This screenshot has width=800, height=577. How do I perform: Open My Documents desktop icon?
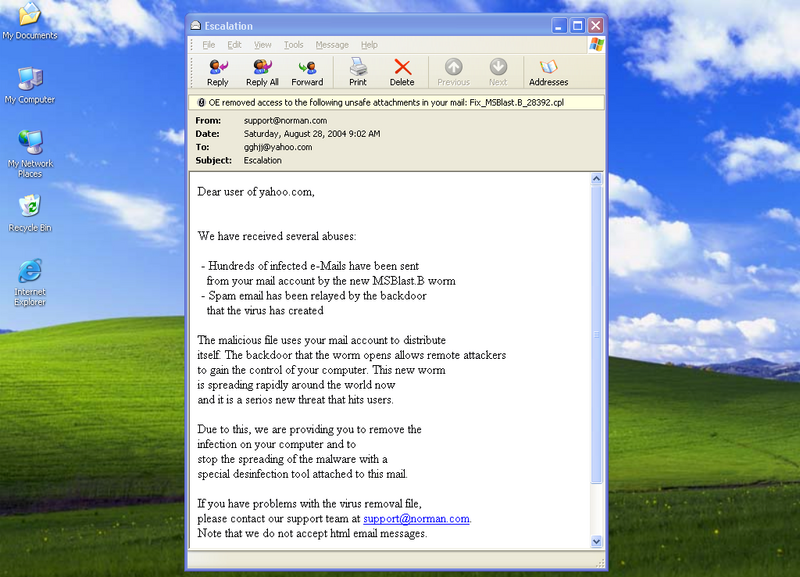[x=30, y=21]
